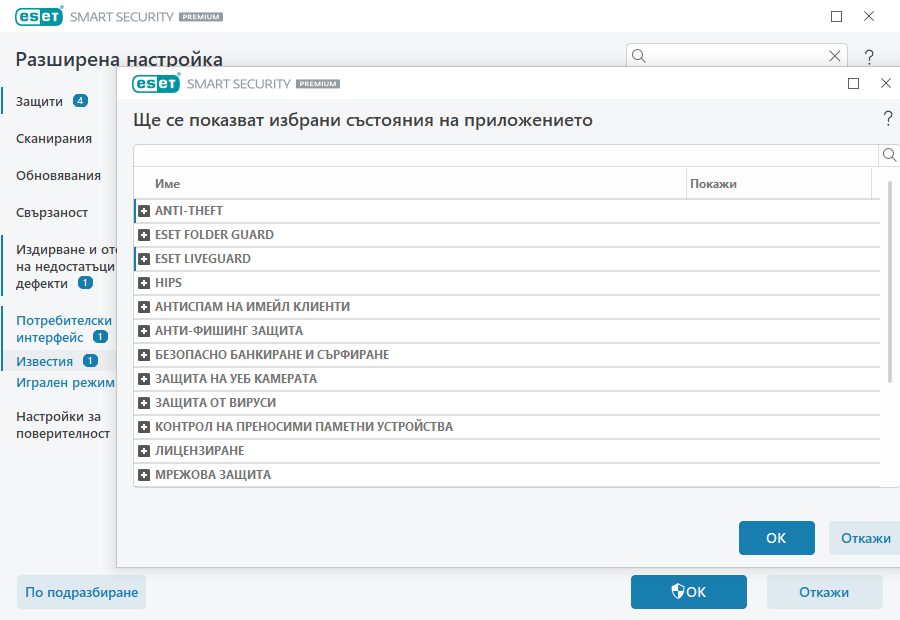The width and height of the screenshot is (900, 620).
Task: Click the magnifier icon in the Разширена настройка search bar
Action: 638,56
